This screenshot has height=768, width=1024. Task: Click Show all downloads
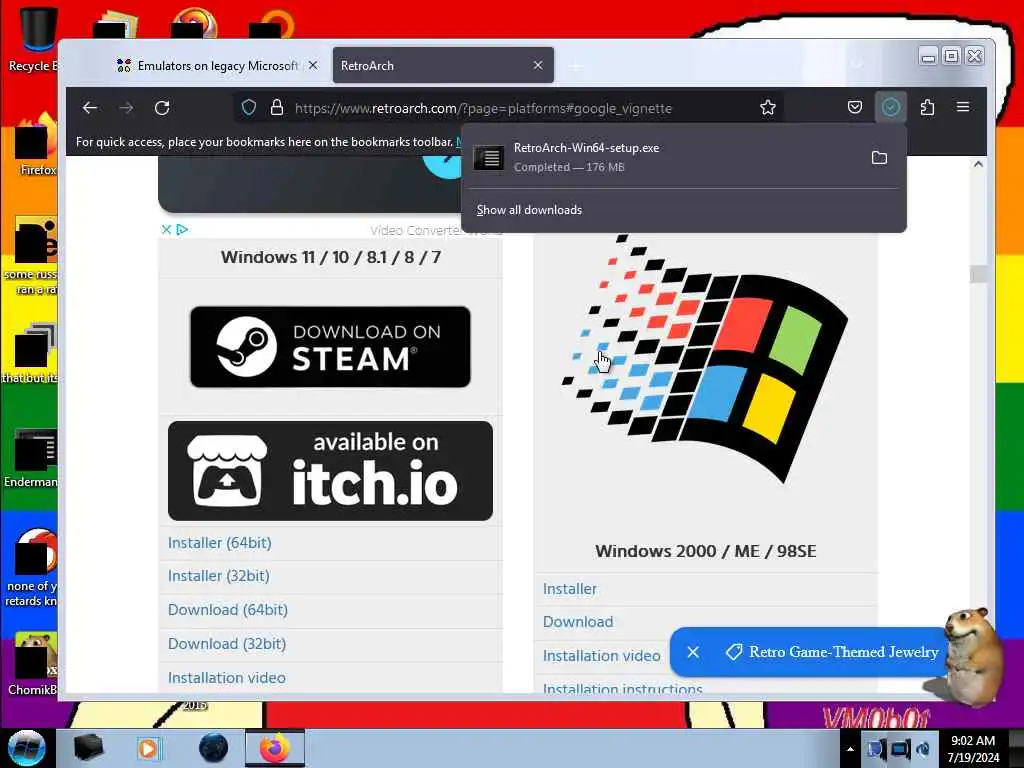pos(529,210)
